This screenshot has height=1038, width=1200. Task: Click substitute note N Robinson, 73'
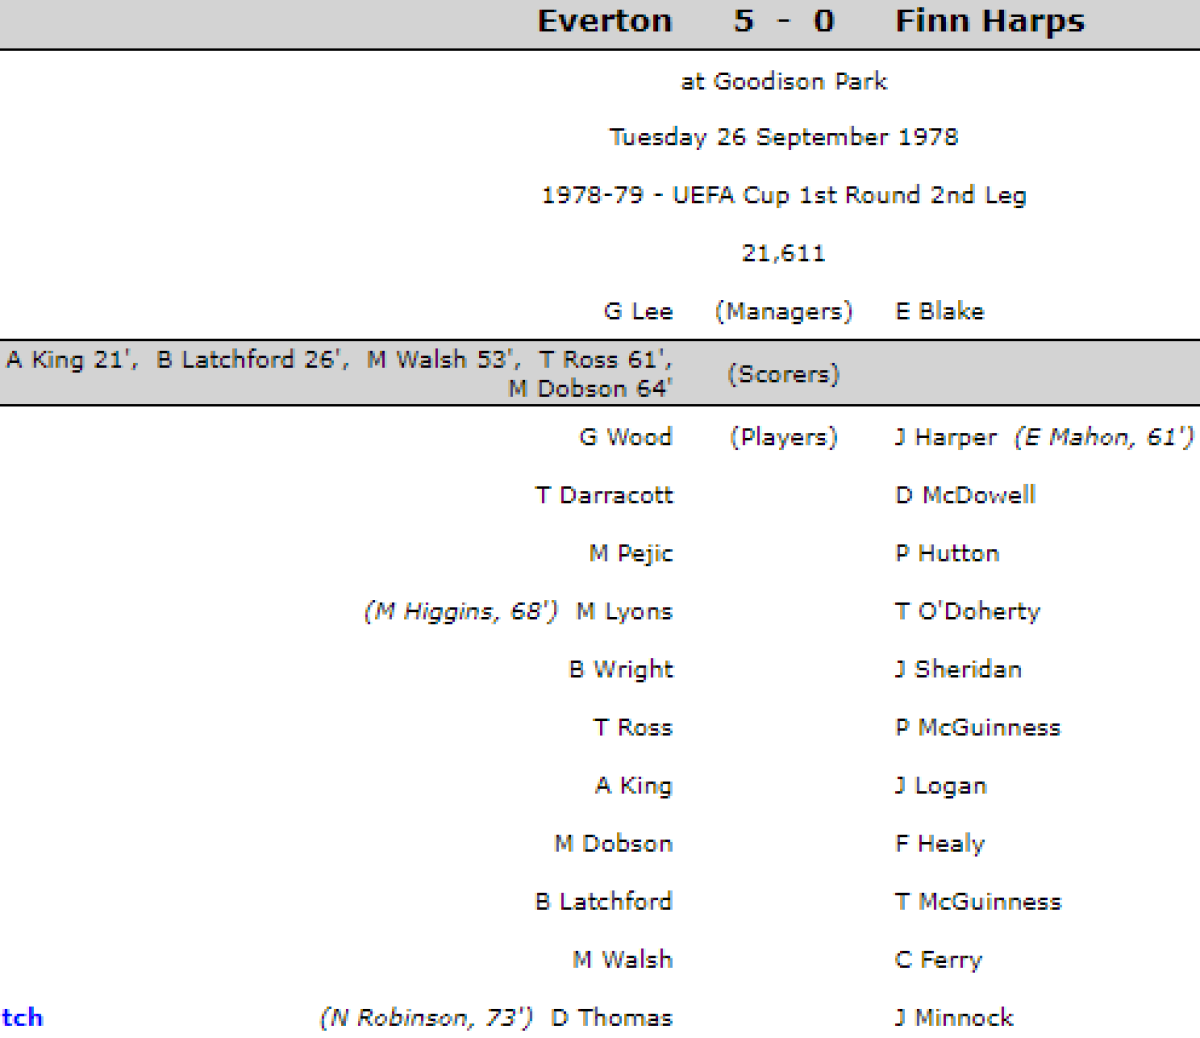coord(426,1018)
